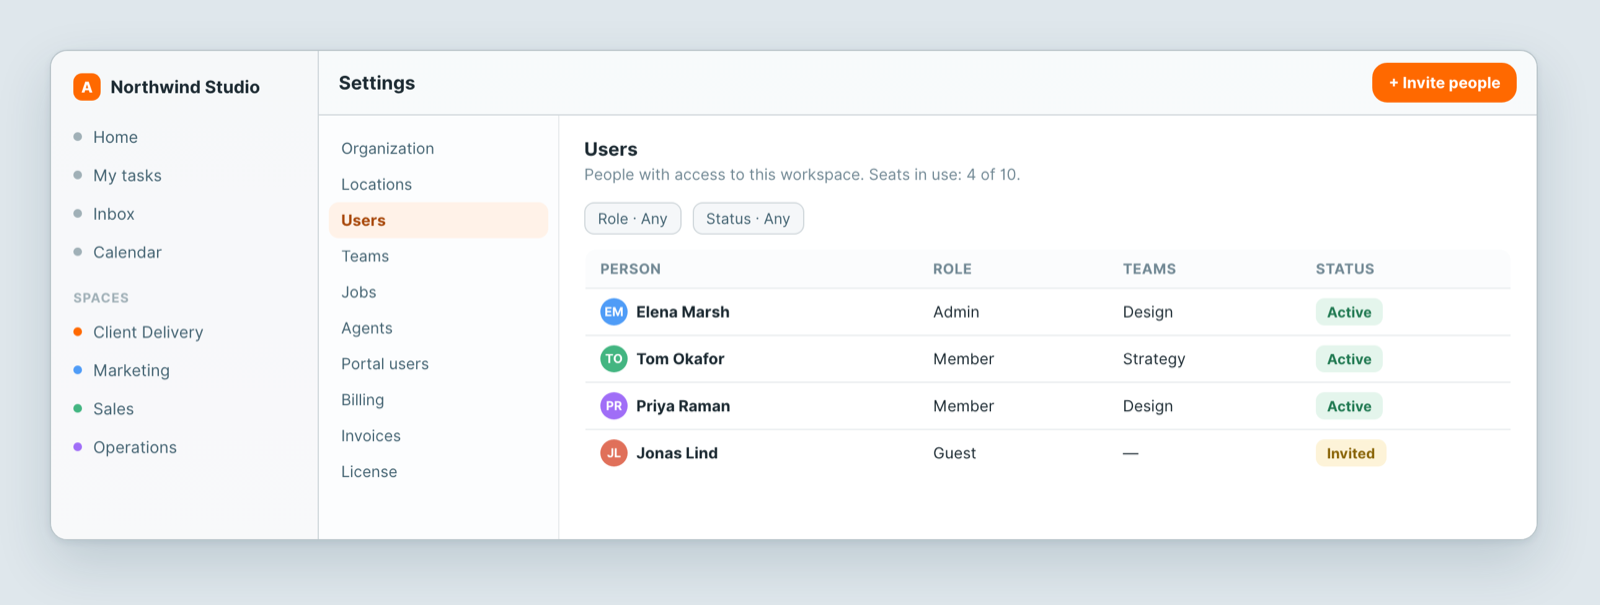Open the Role filter dropdown
This screenshot has width=1600, height=605.
pyautogui.click(x=633, y=219)
